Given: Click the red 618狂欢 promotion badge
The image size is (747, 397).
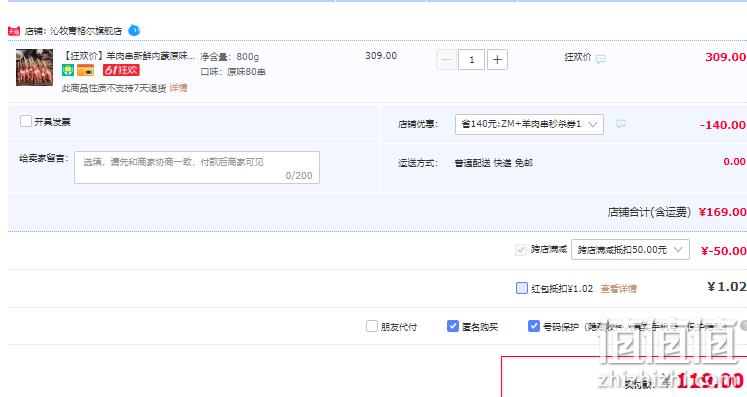Looking at the screenshot, I should [x=121, y=71].
